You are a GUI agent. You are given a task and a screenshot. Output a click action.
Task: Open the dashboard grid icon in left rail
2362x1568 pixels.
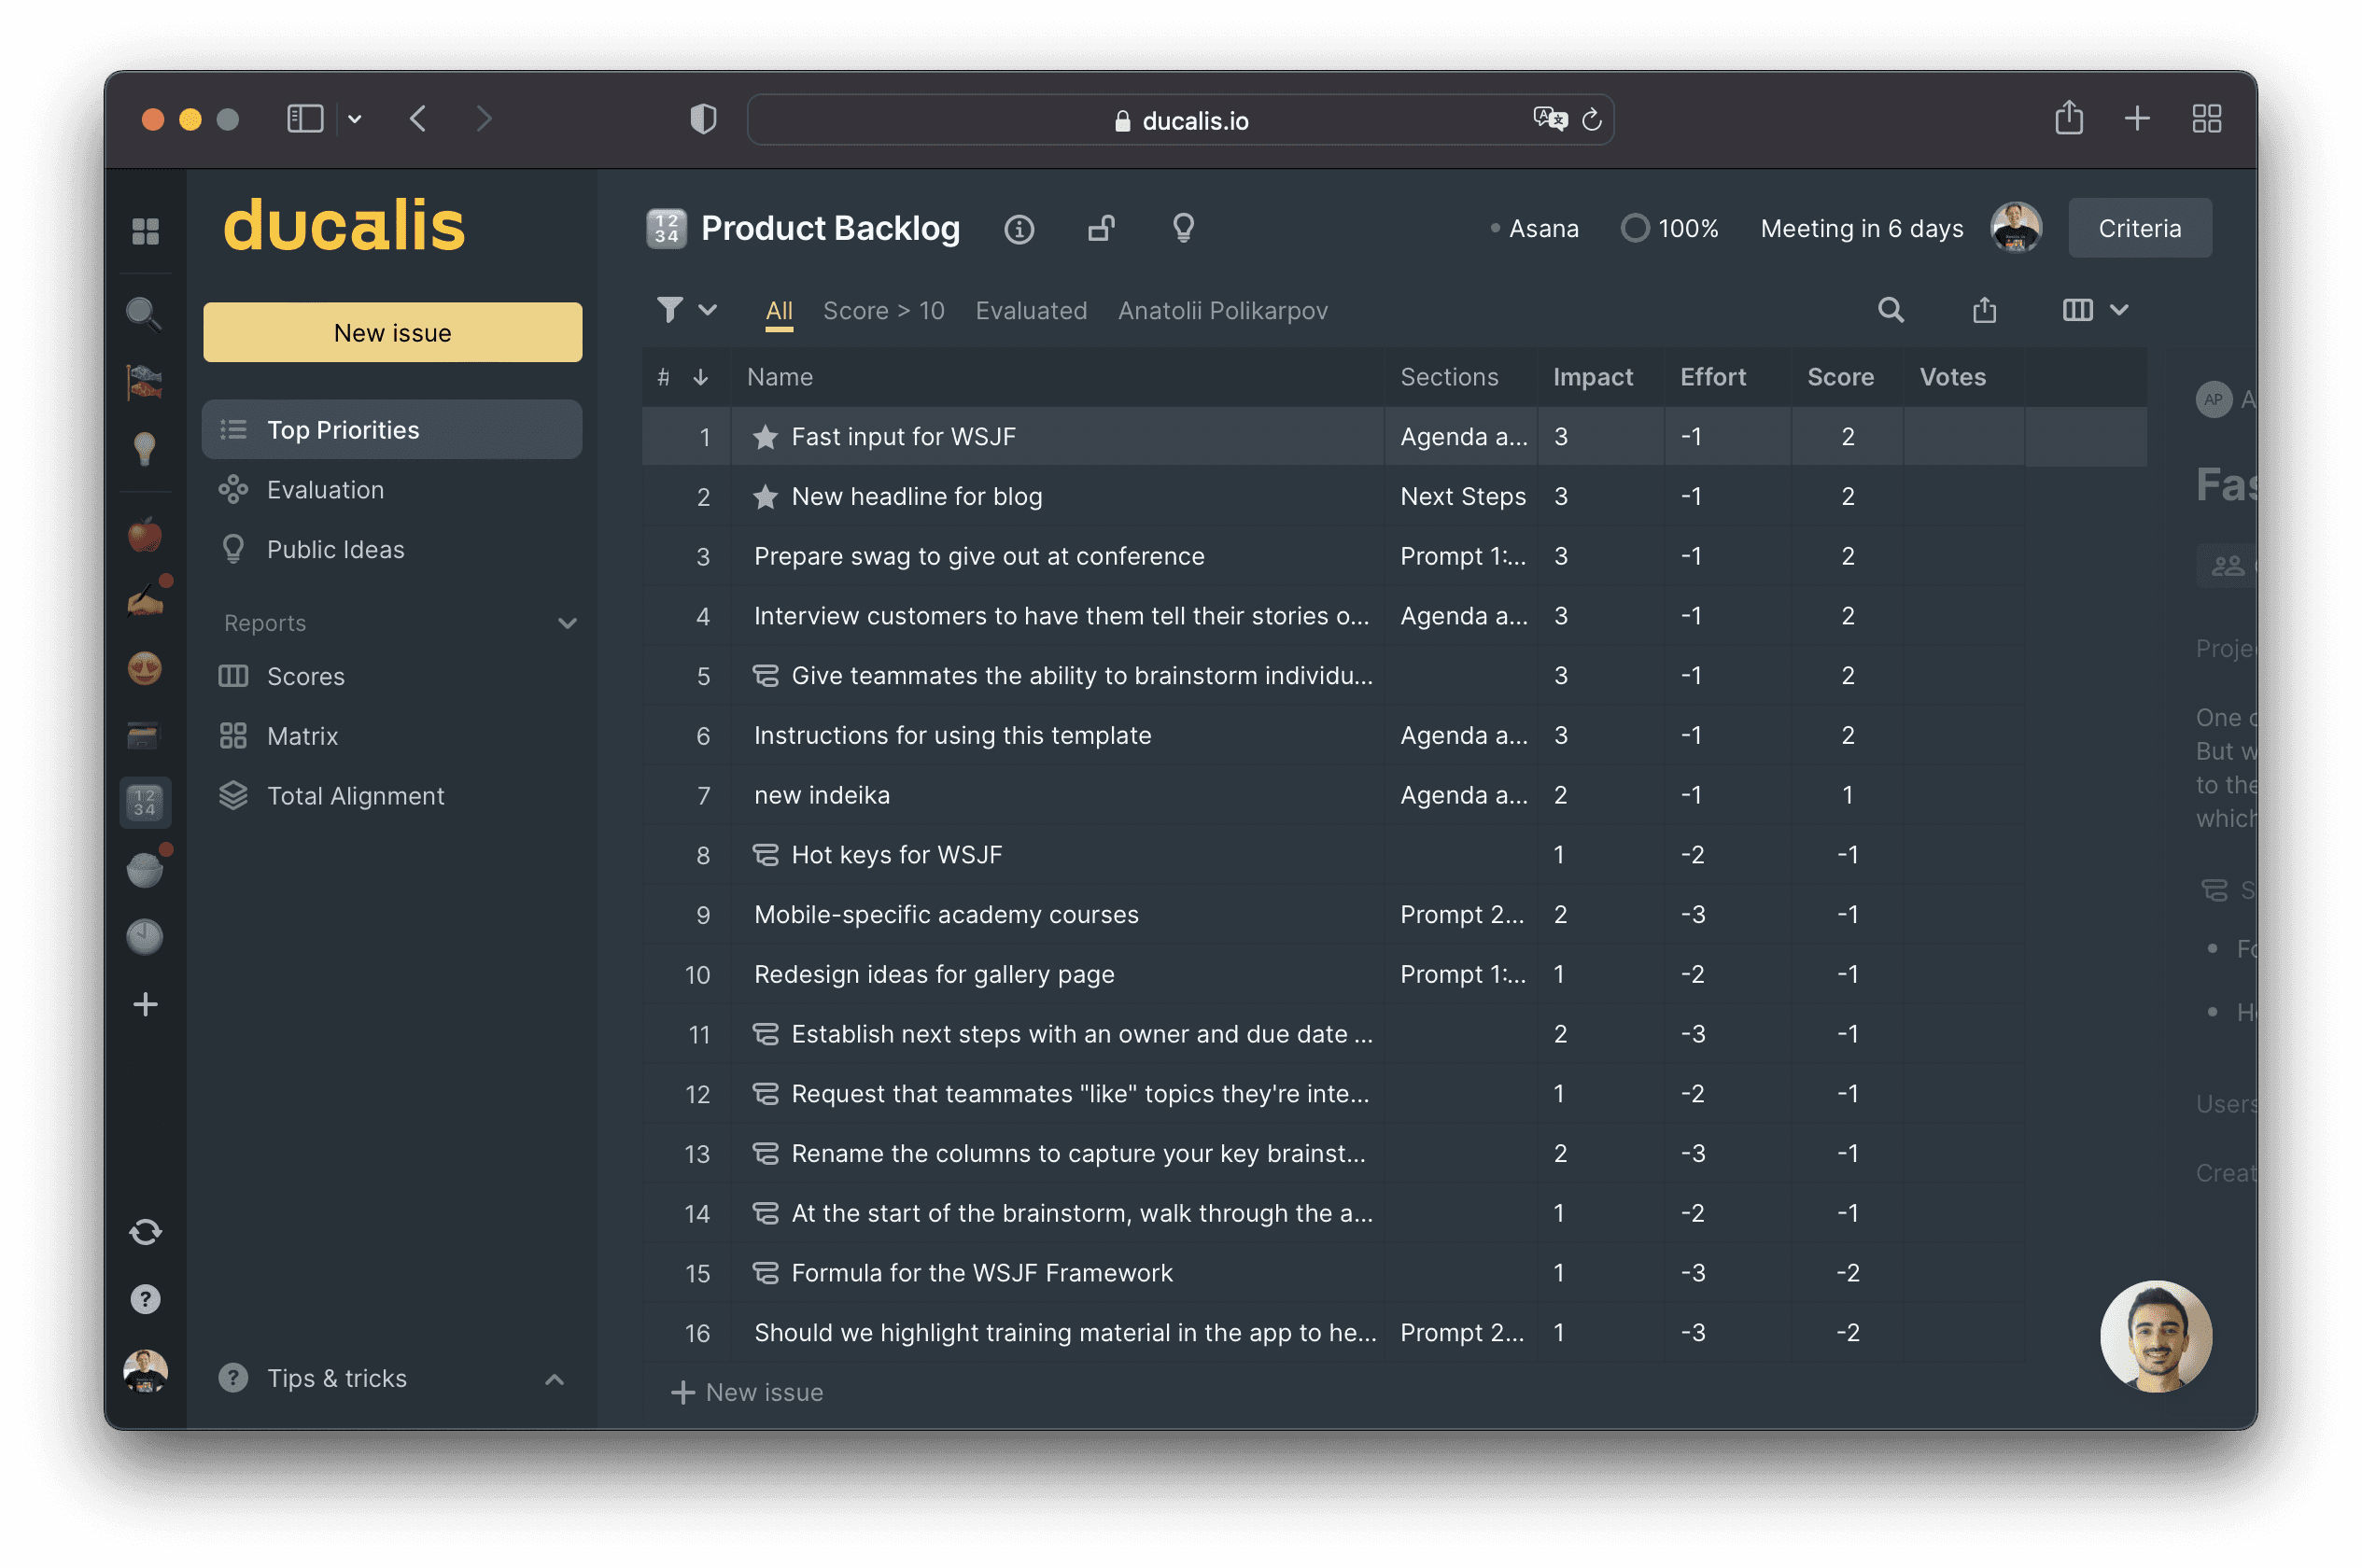(x=145, y=231)
